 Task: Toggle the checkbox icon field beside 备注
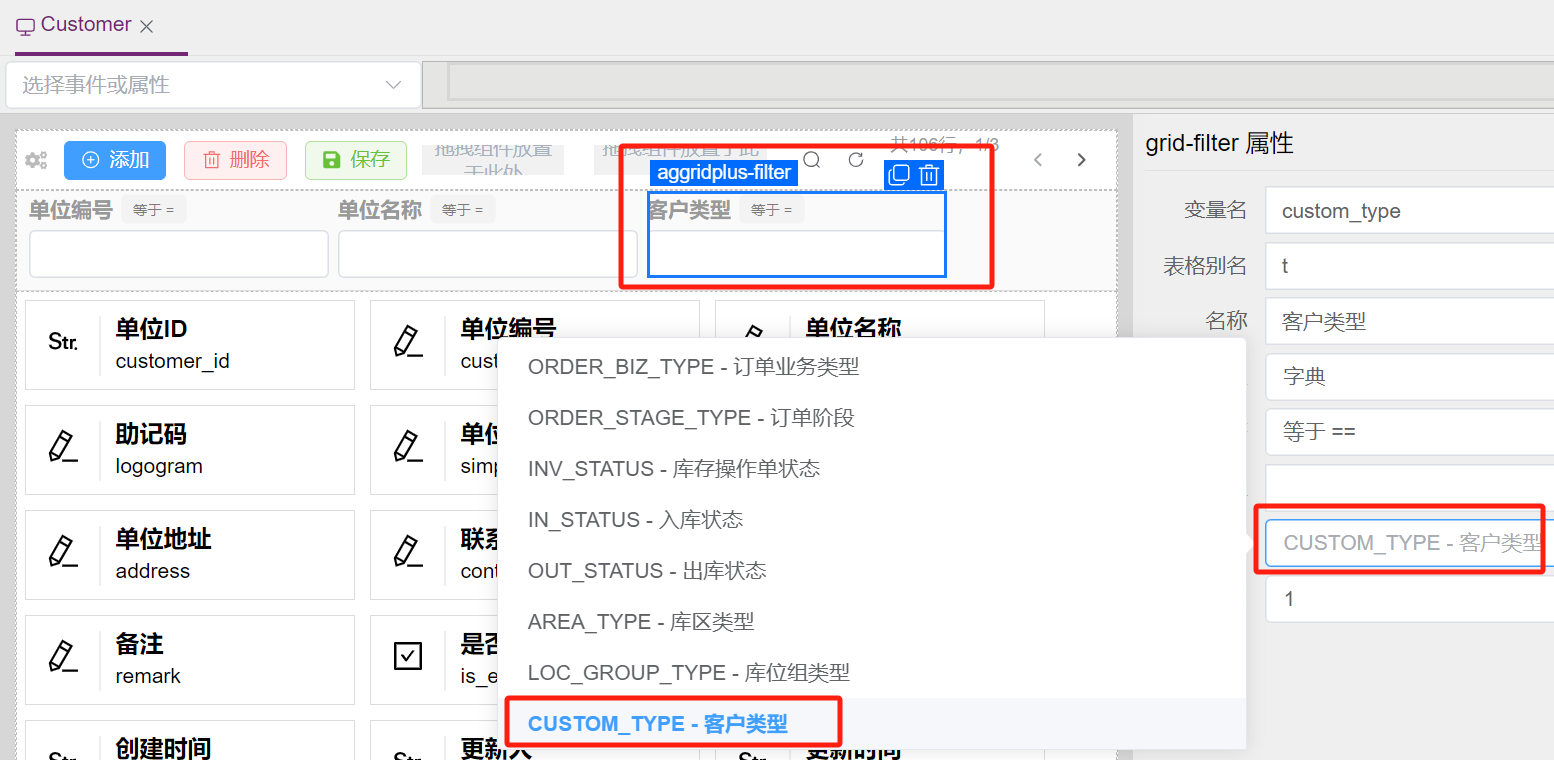coord(408,657)
